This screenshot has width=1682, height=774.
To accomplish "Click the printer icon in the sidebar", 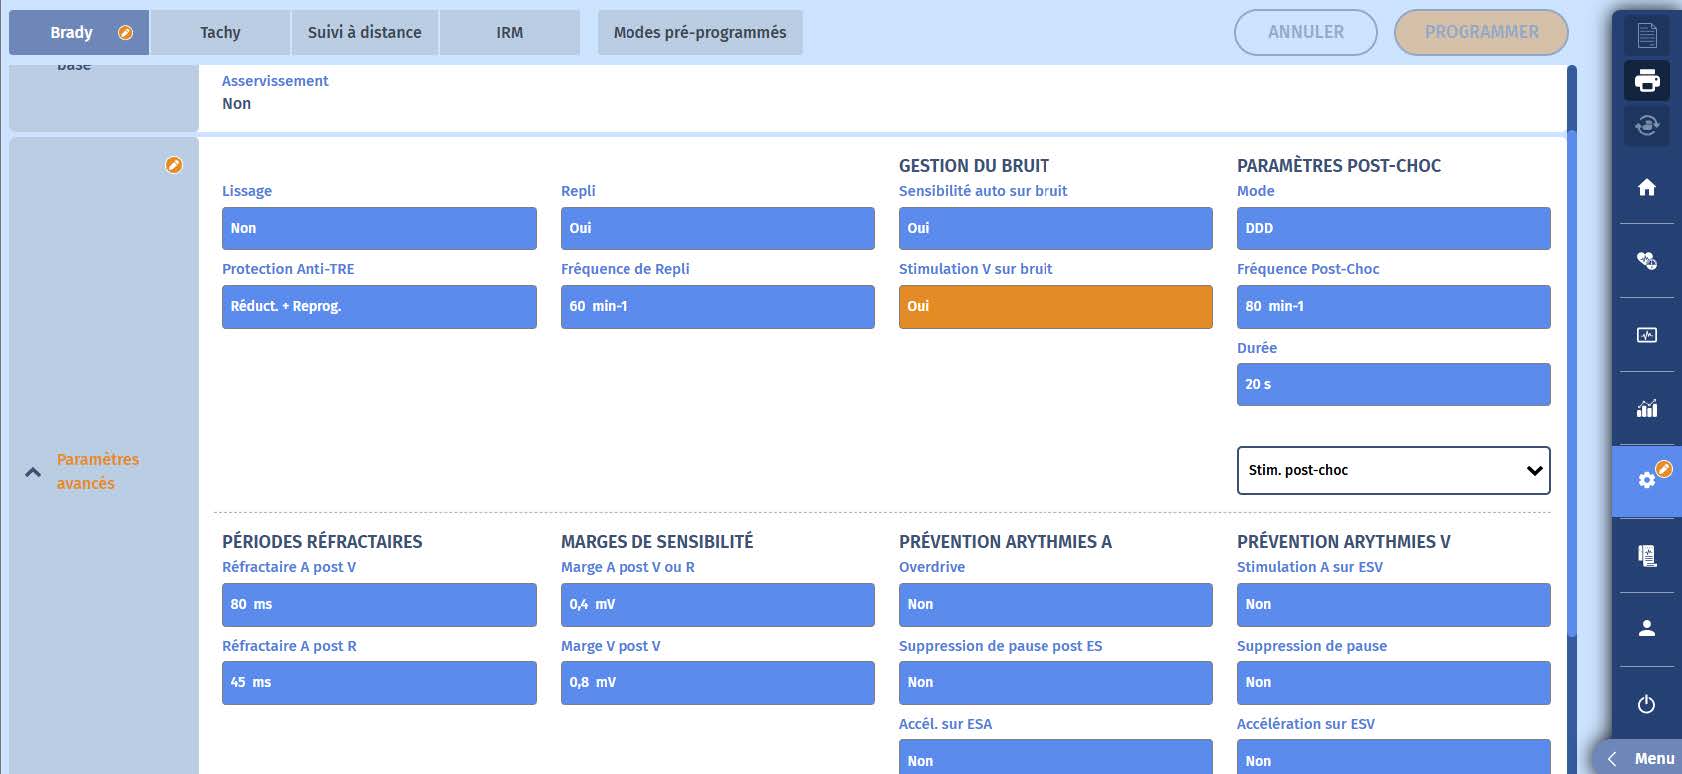I will pyautogui.click(x=1646, y=80).
